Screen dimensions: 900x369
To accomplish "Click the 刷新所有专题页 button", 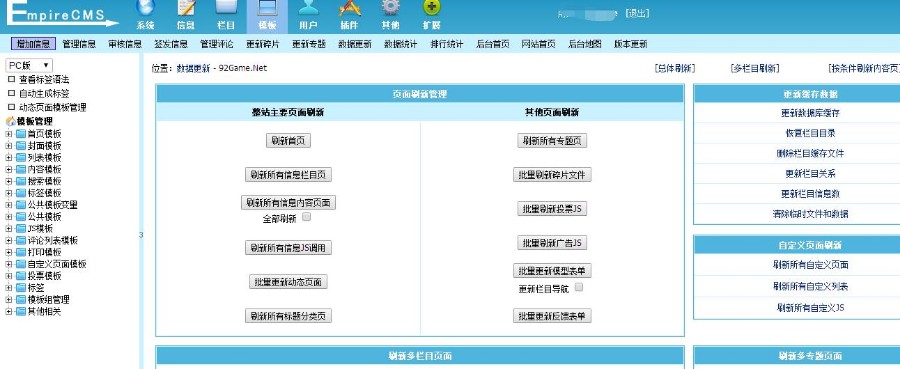I will (x=552, y=141).
